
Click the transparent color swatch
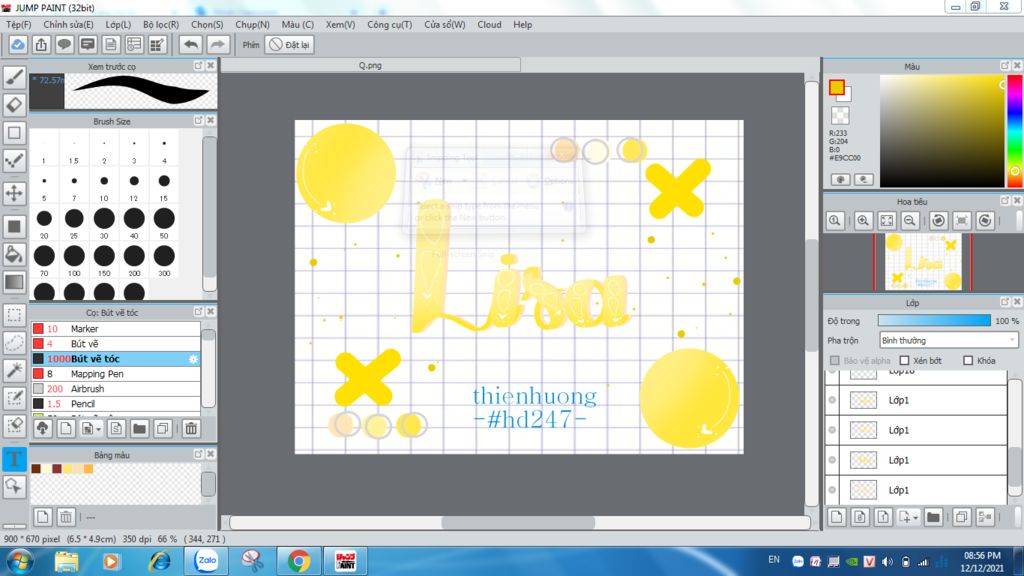click(840, 116)
